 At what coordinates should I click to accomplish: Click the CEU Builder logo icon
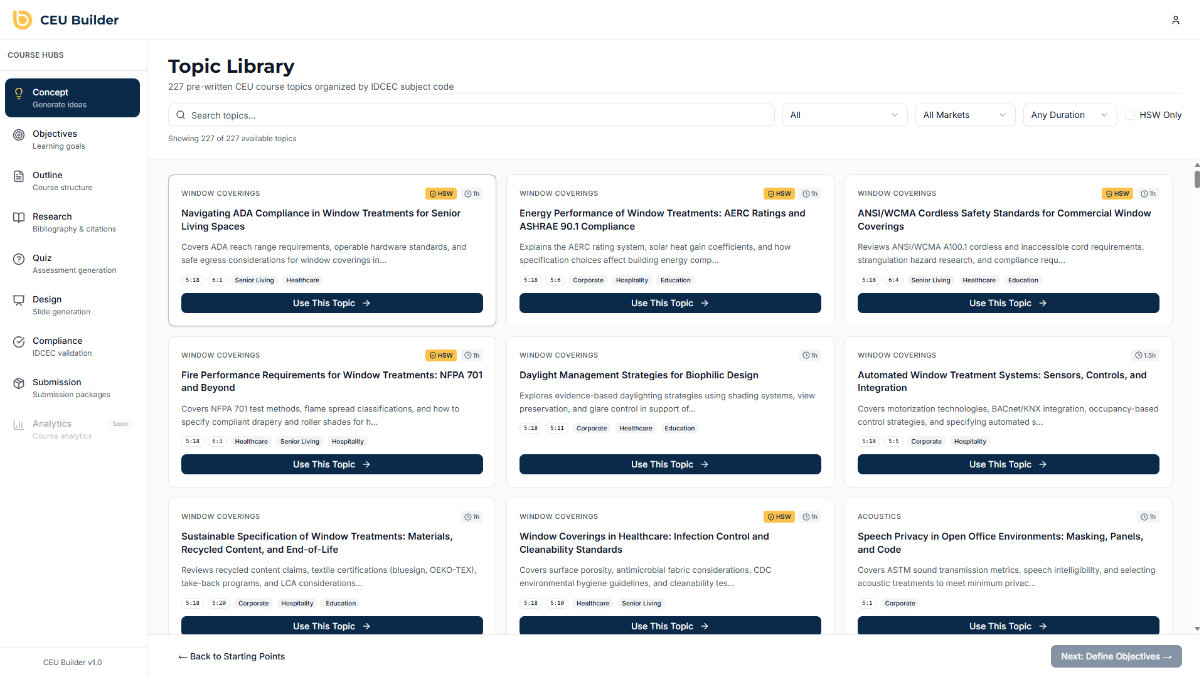click(21, 20)
